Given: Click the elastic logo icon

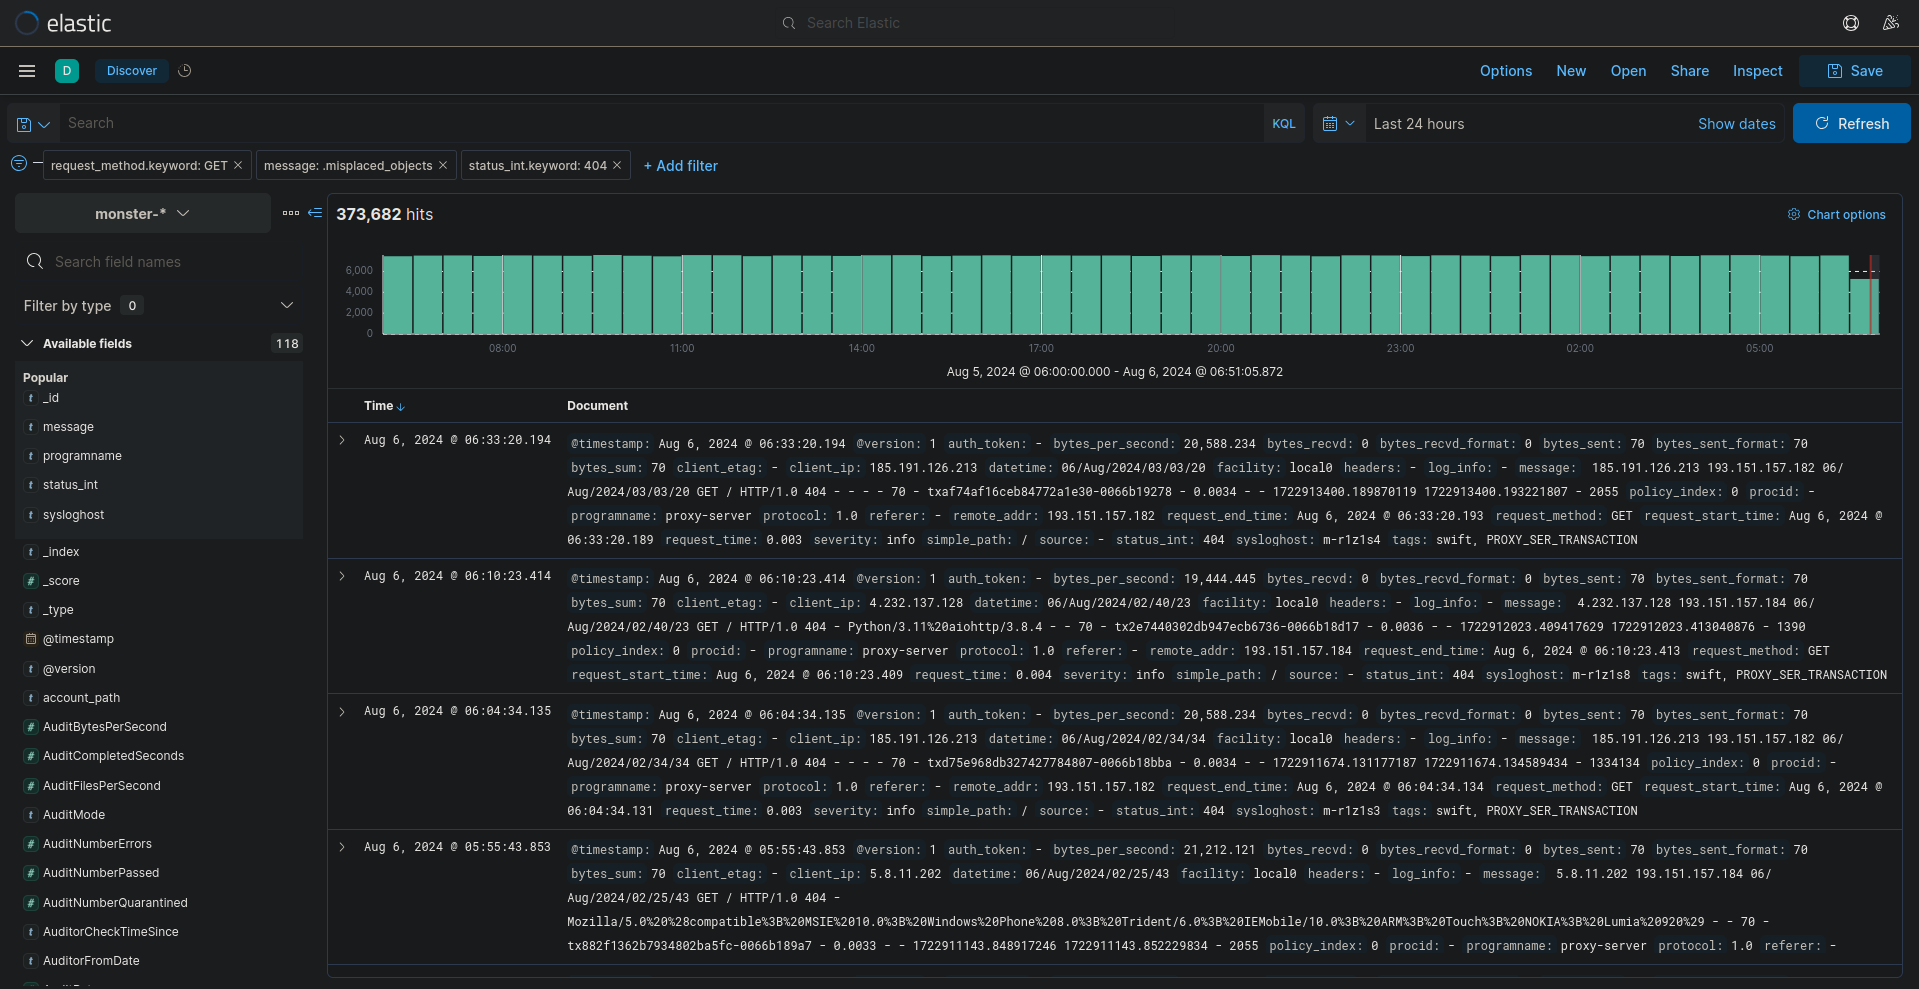Looking at the screenshot, I should (27, 23).
